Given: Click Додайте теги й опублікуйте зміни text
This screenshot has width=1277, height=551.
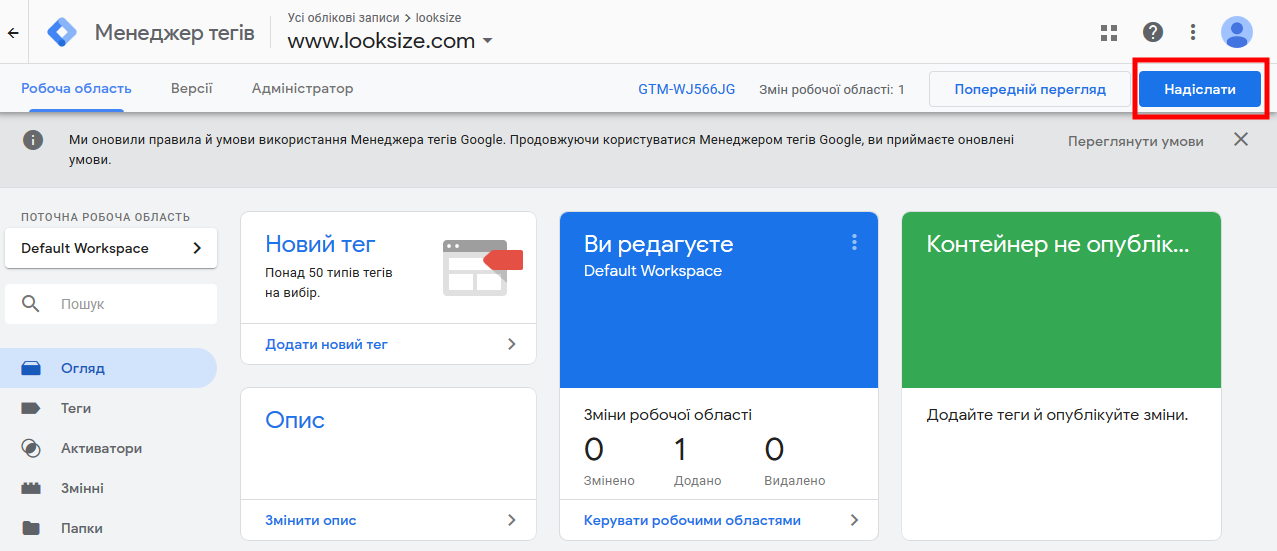Looking at the screenshot, I should click(1057, 414).
